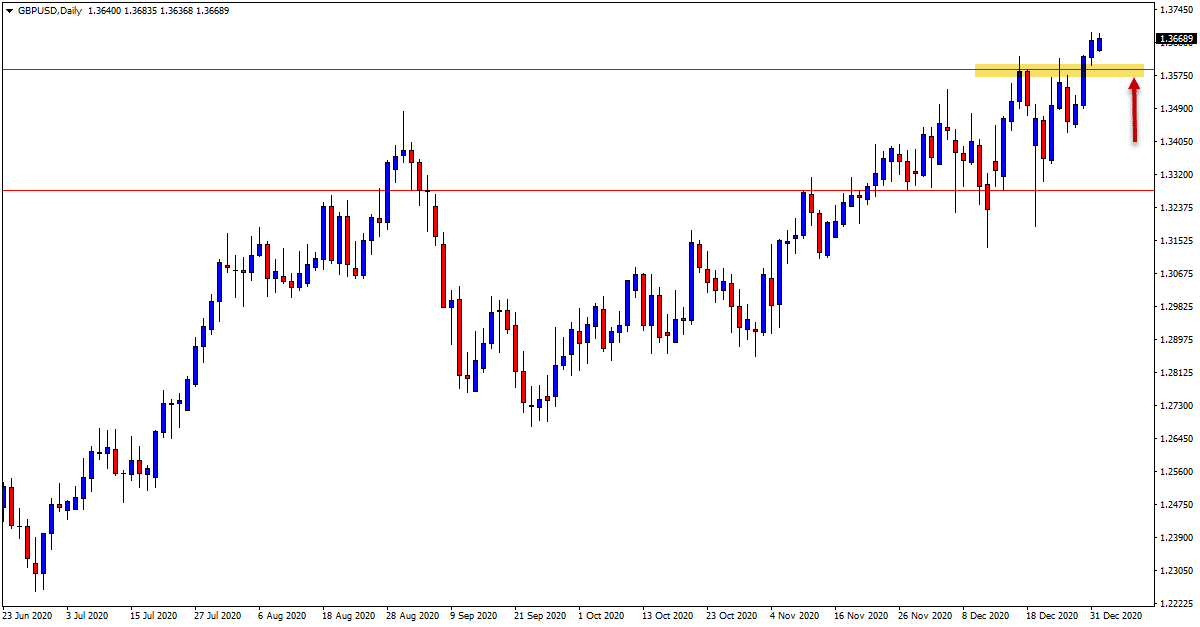Click the 1 Oct 2020 date label
1200x627 pixels.
click(601, 616)
